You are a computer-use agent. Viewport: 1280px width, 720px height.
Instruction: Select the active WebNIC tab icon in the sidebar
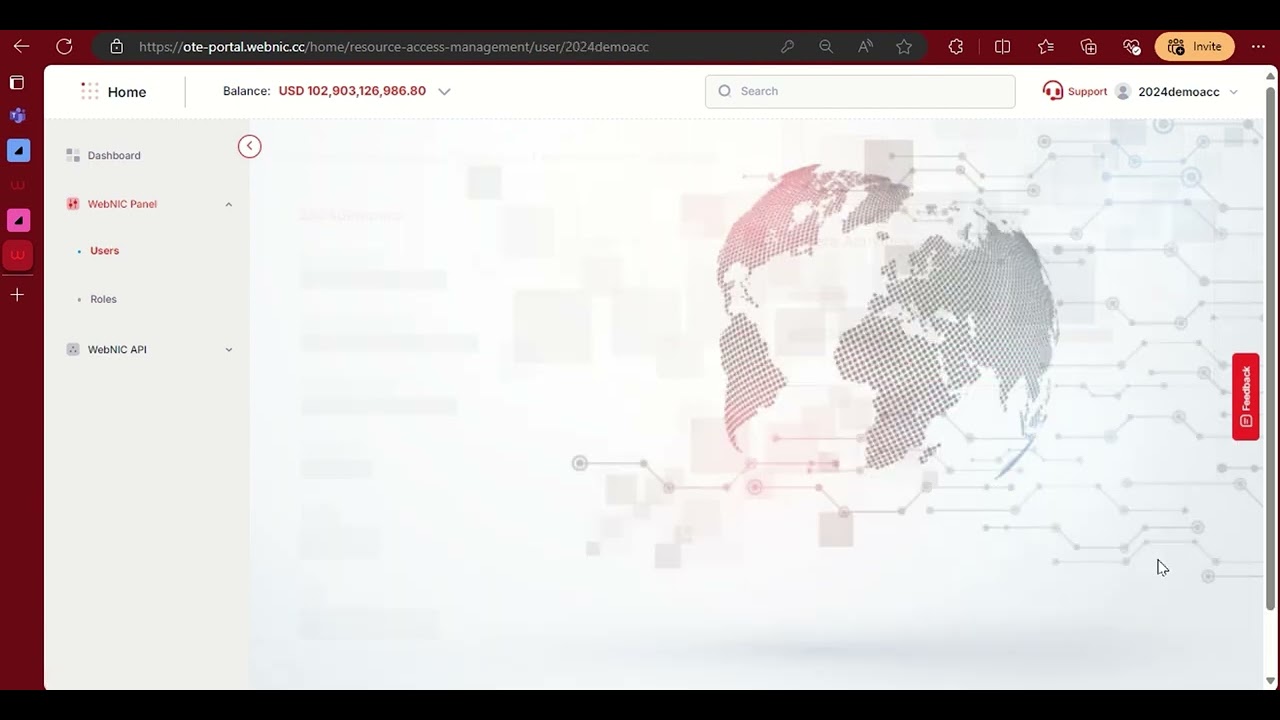(17, 255)
